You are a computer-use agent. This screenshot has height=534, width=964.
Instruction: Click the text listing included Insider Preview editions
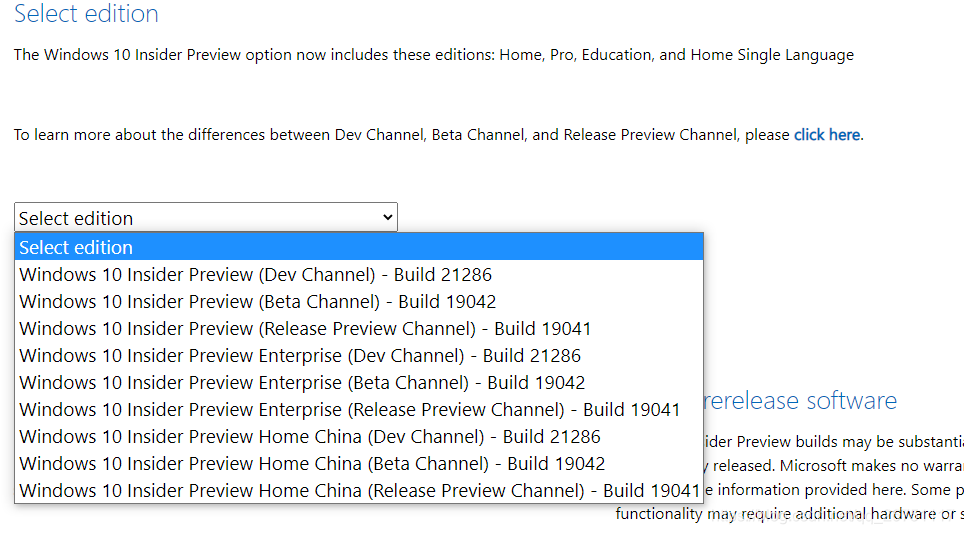tap(433, 55)
